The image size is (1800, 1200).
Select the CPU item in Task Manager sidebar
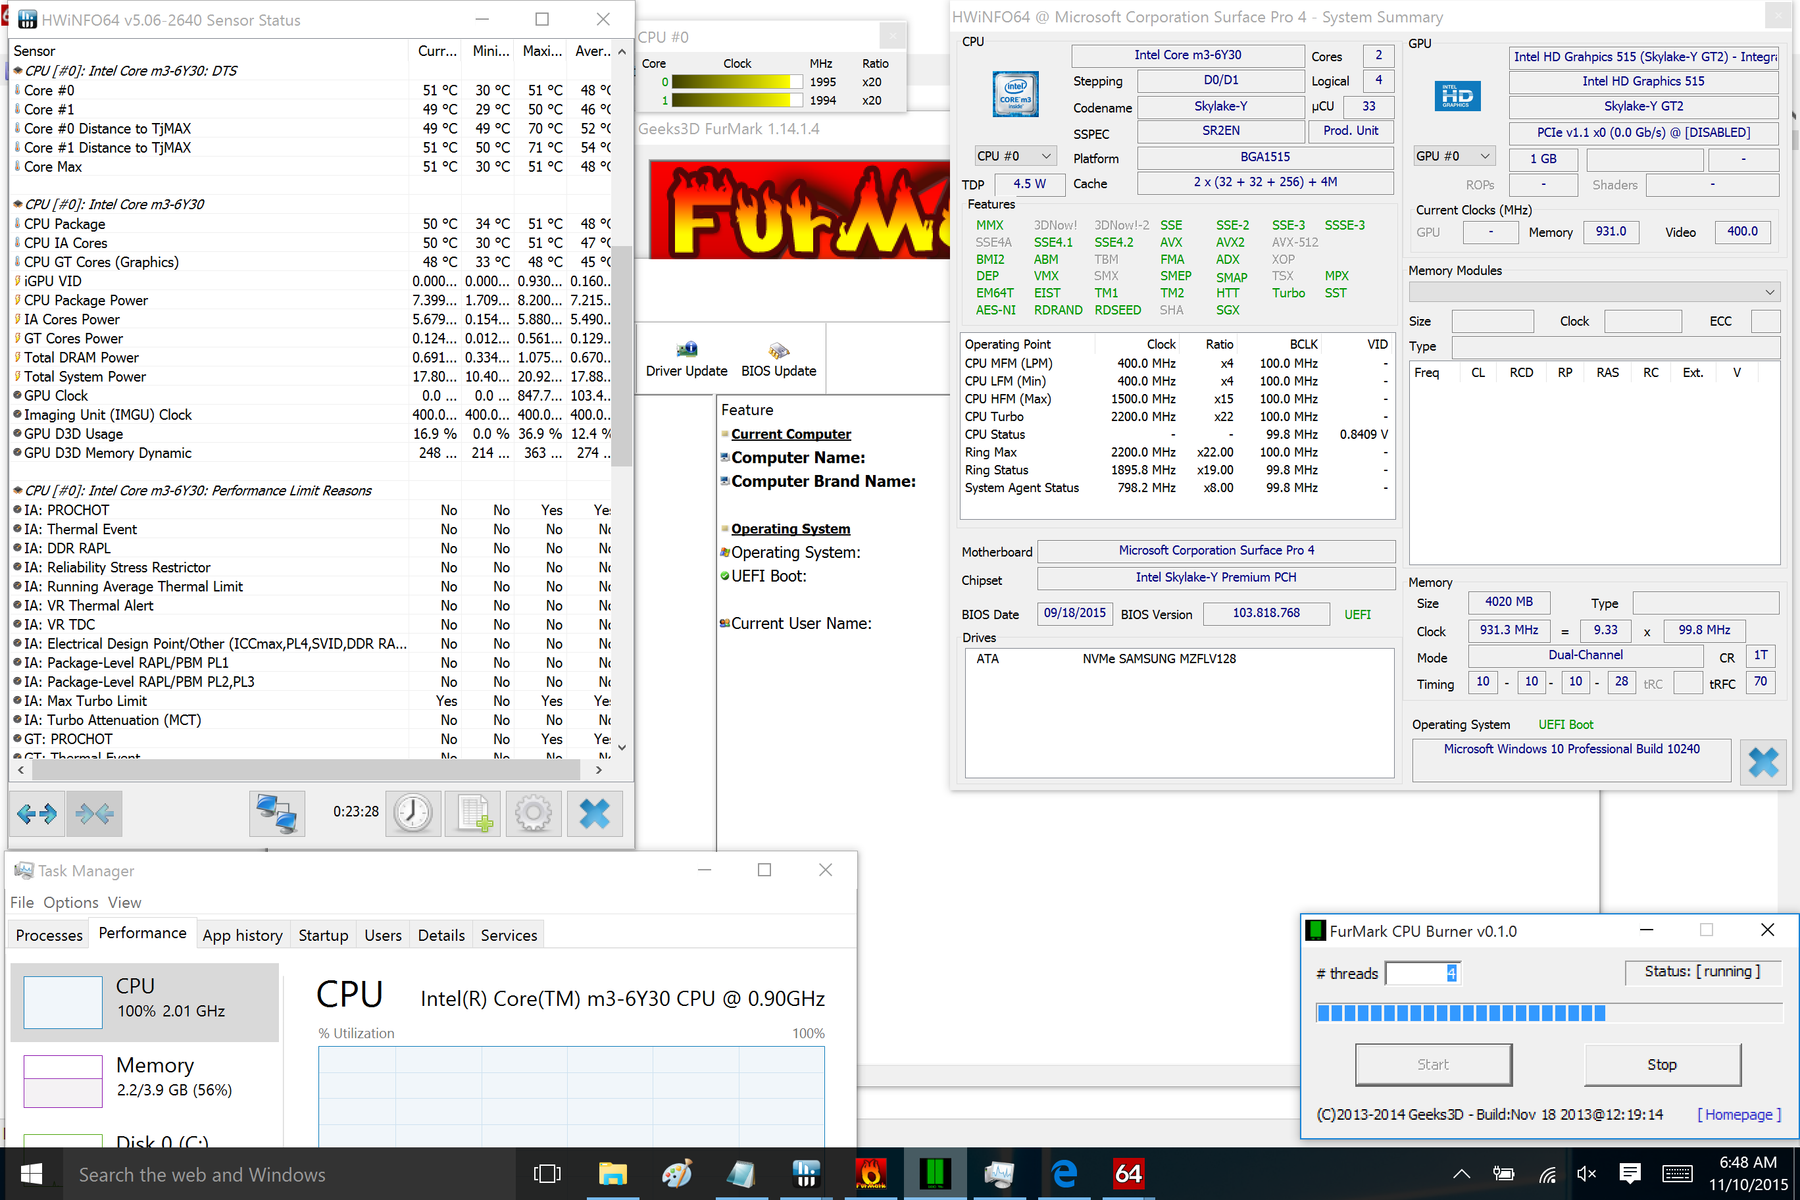[145, 1002]
